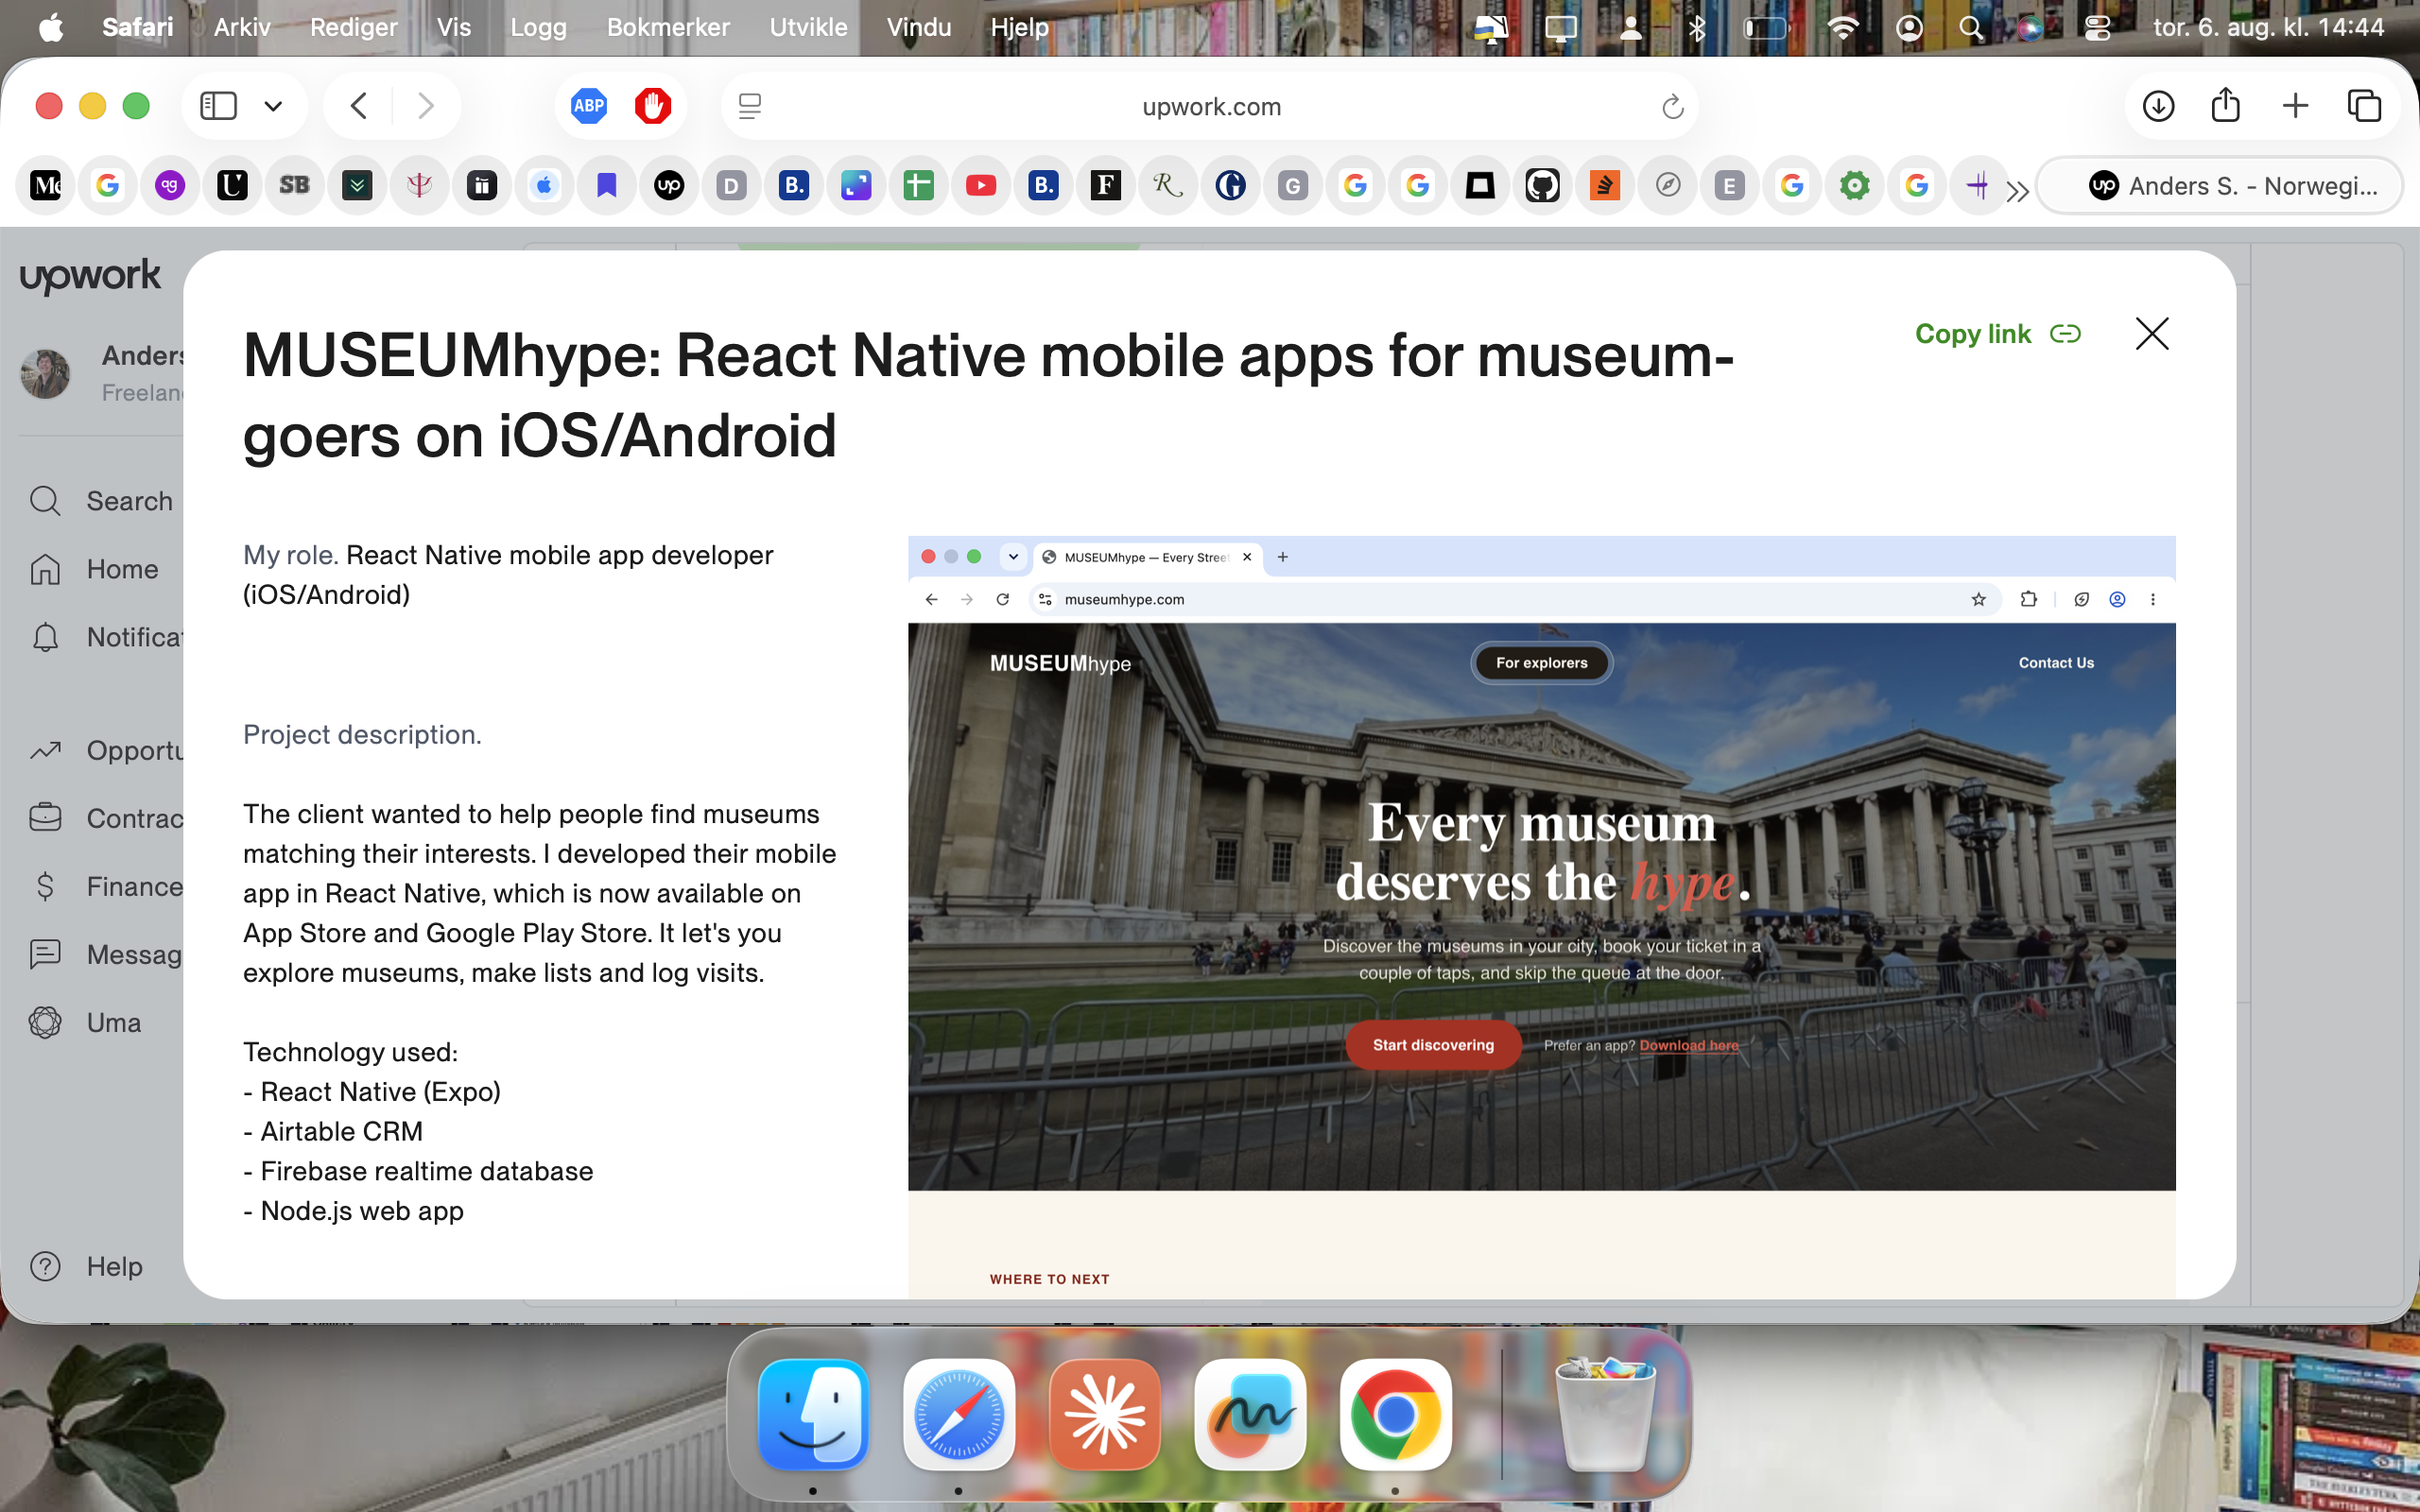Select the Anders S. - Norwegi... tab
Screen dimensions: 2420x1512
[x=2219, y=186]
